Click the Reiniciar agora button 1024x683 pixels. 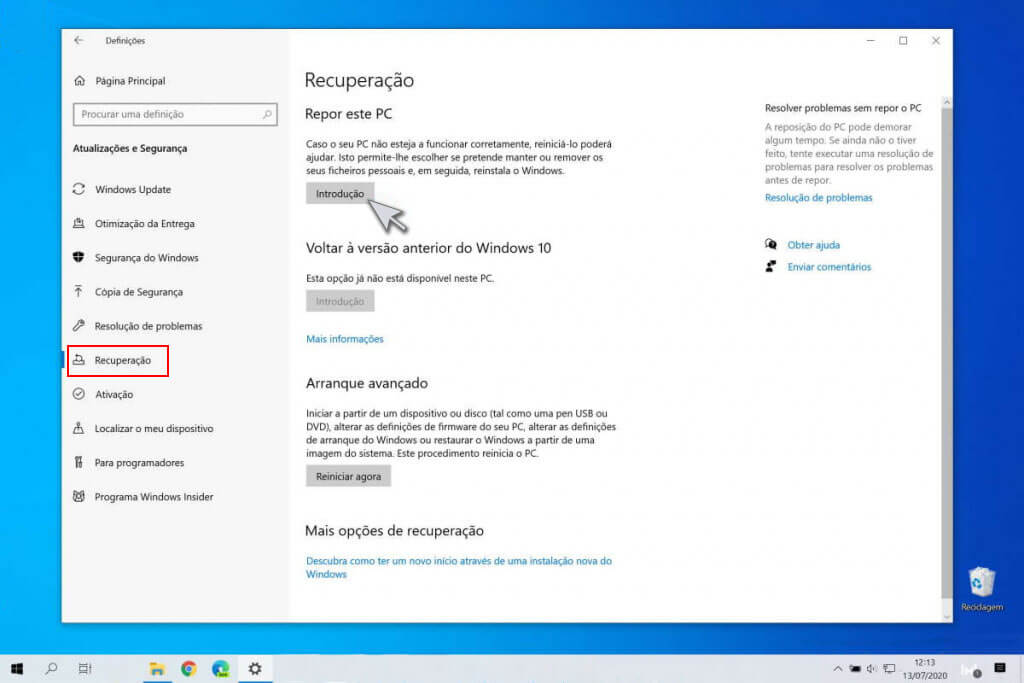coord(348,476)
